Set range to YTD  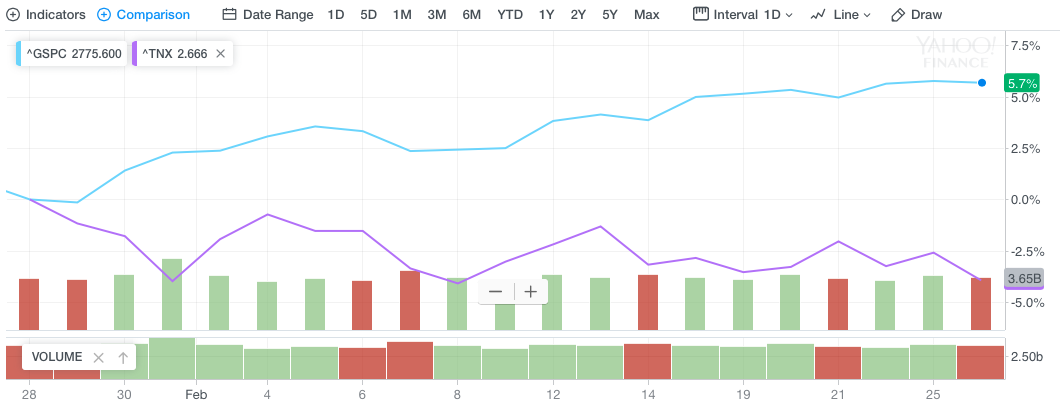509,15
